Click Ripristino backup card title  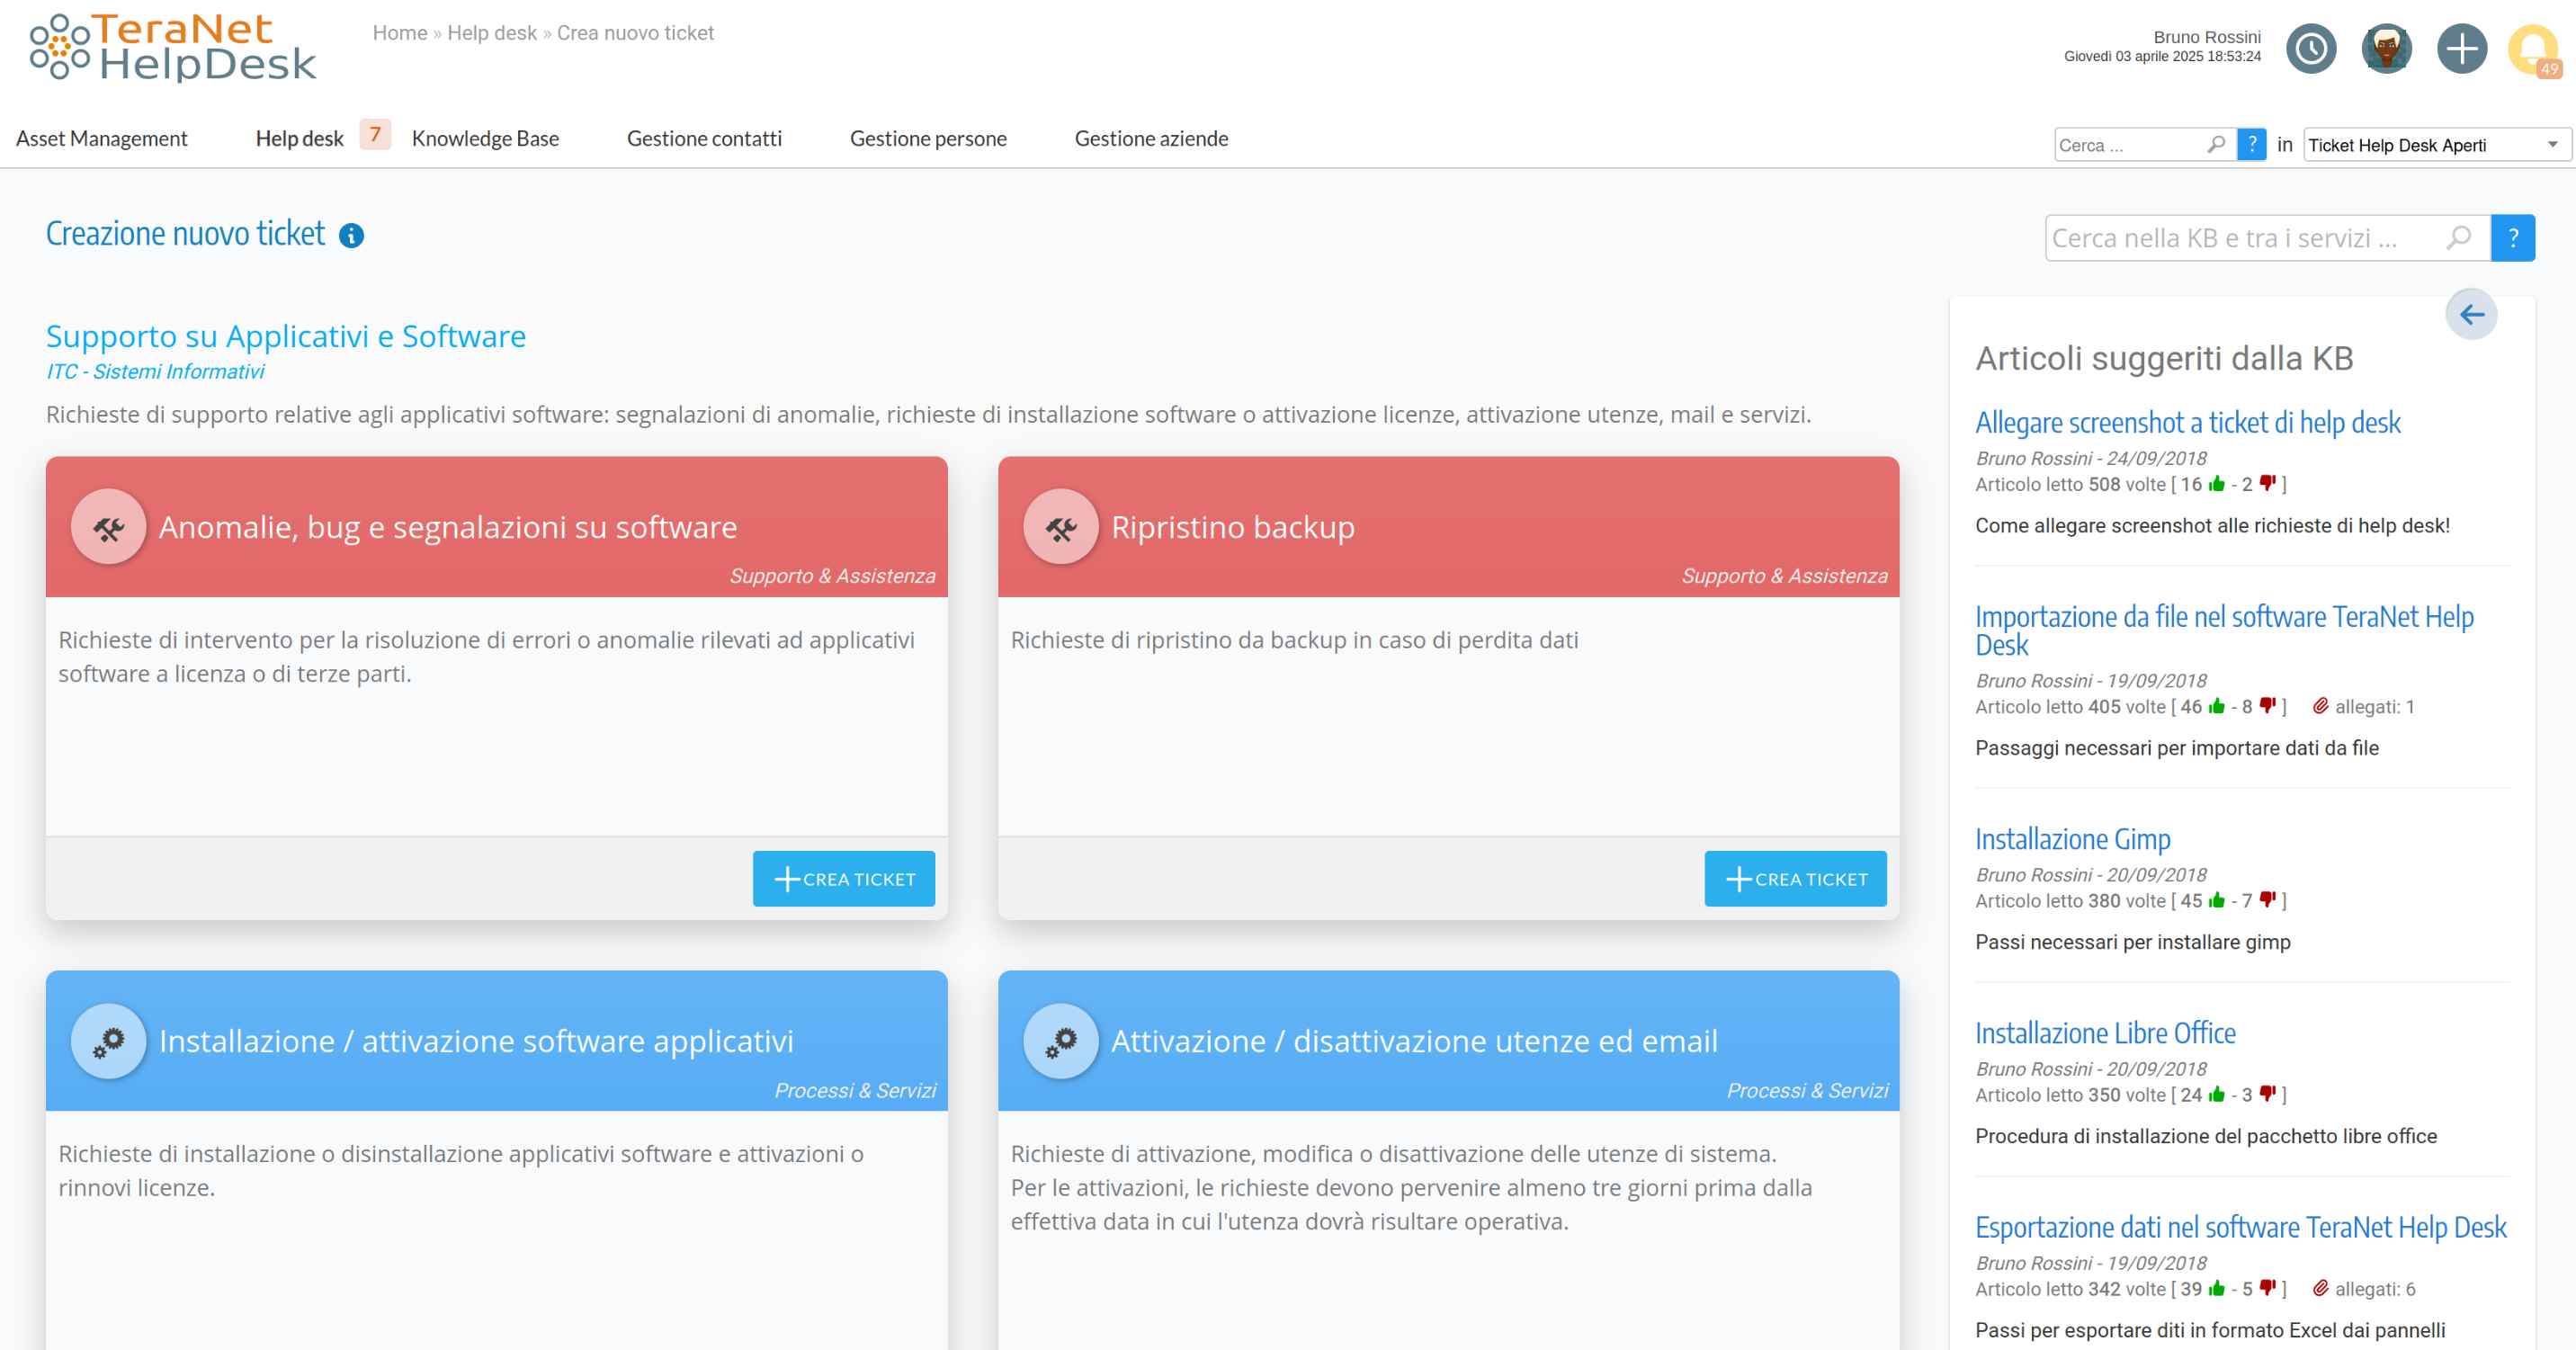pyautogui.click(x=1232, y=527)
